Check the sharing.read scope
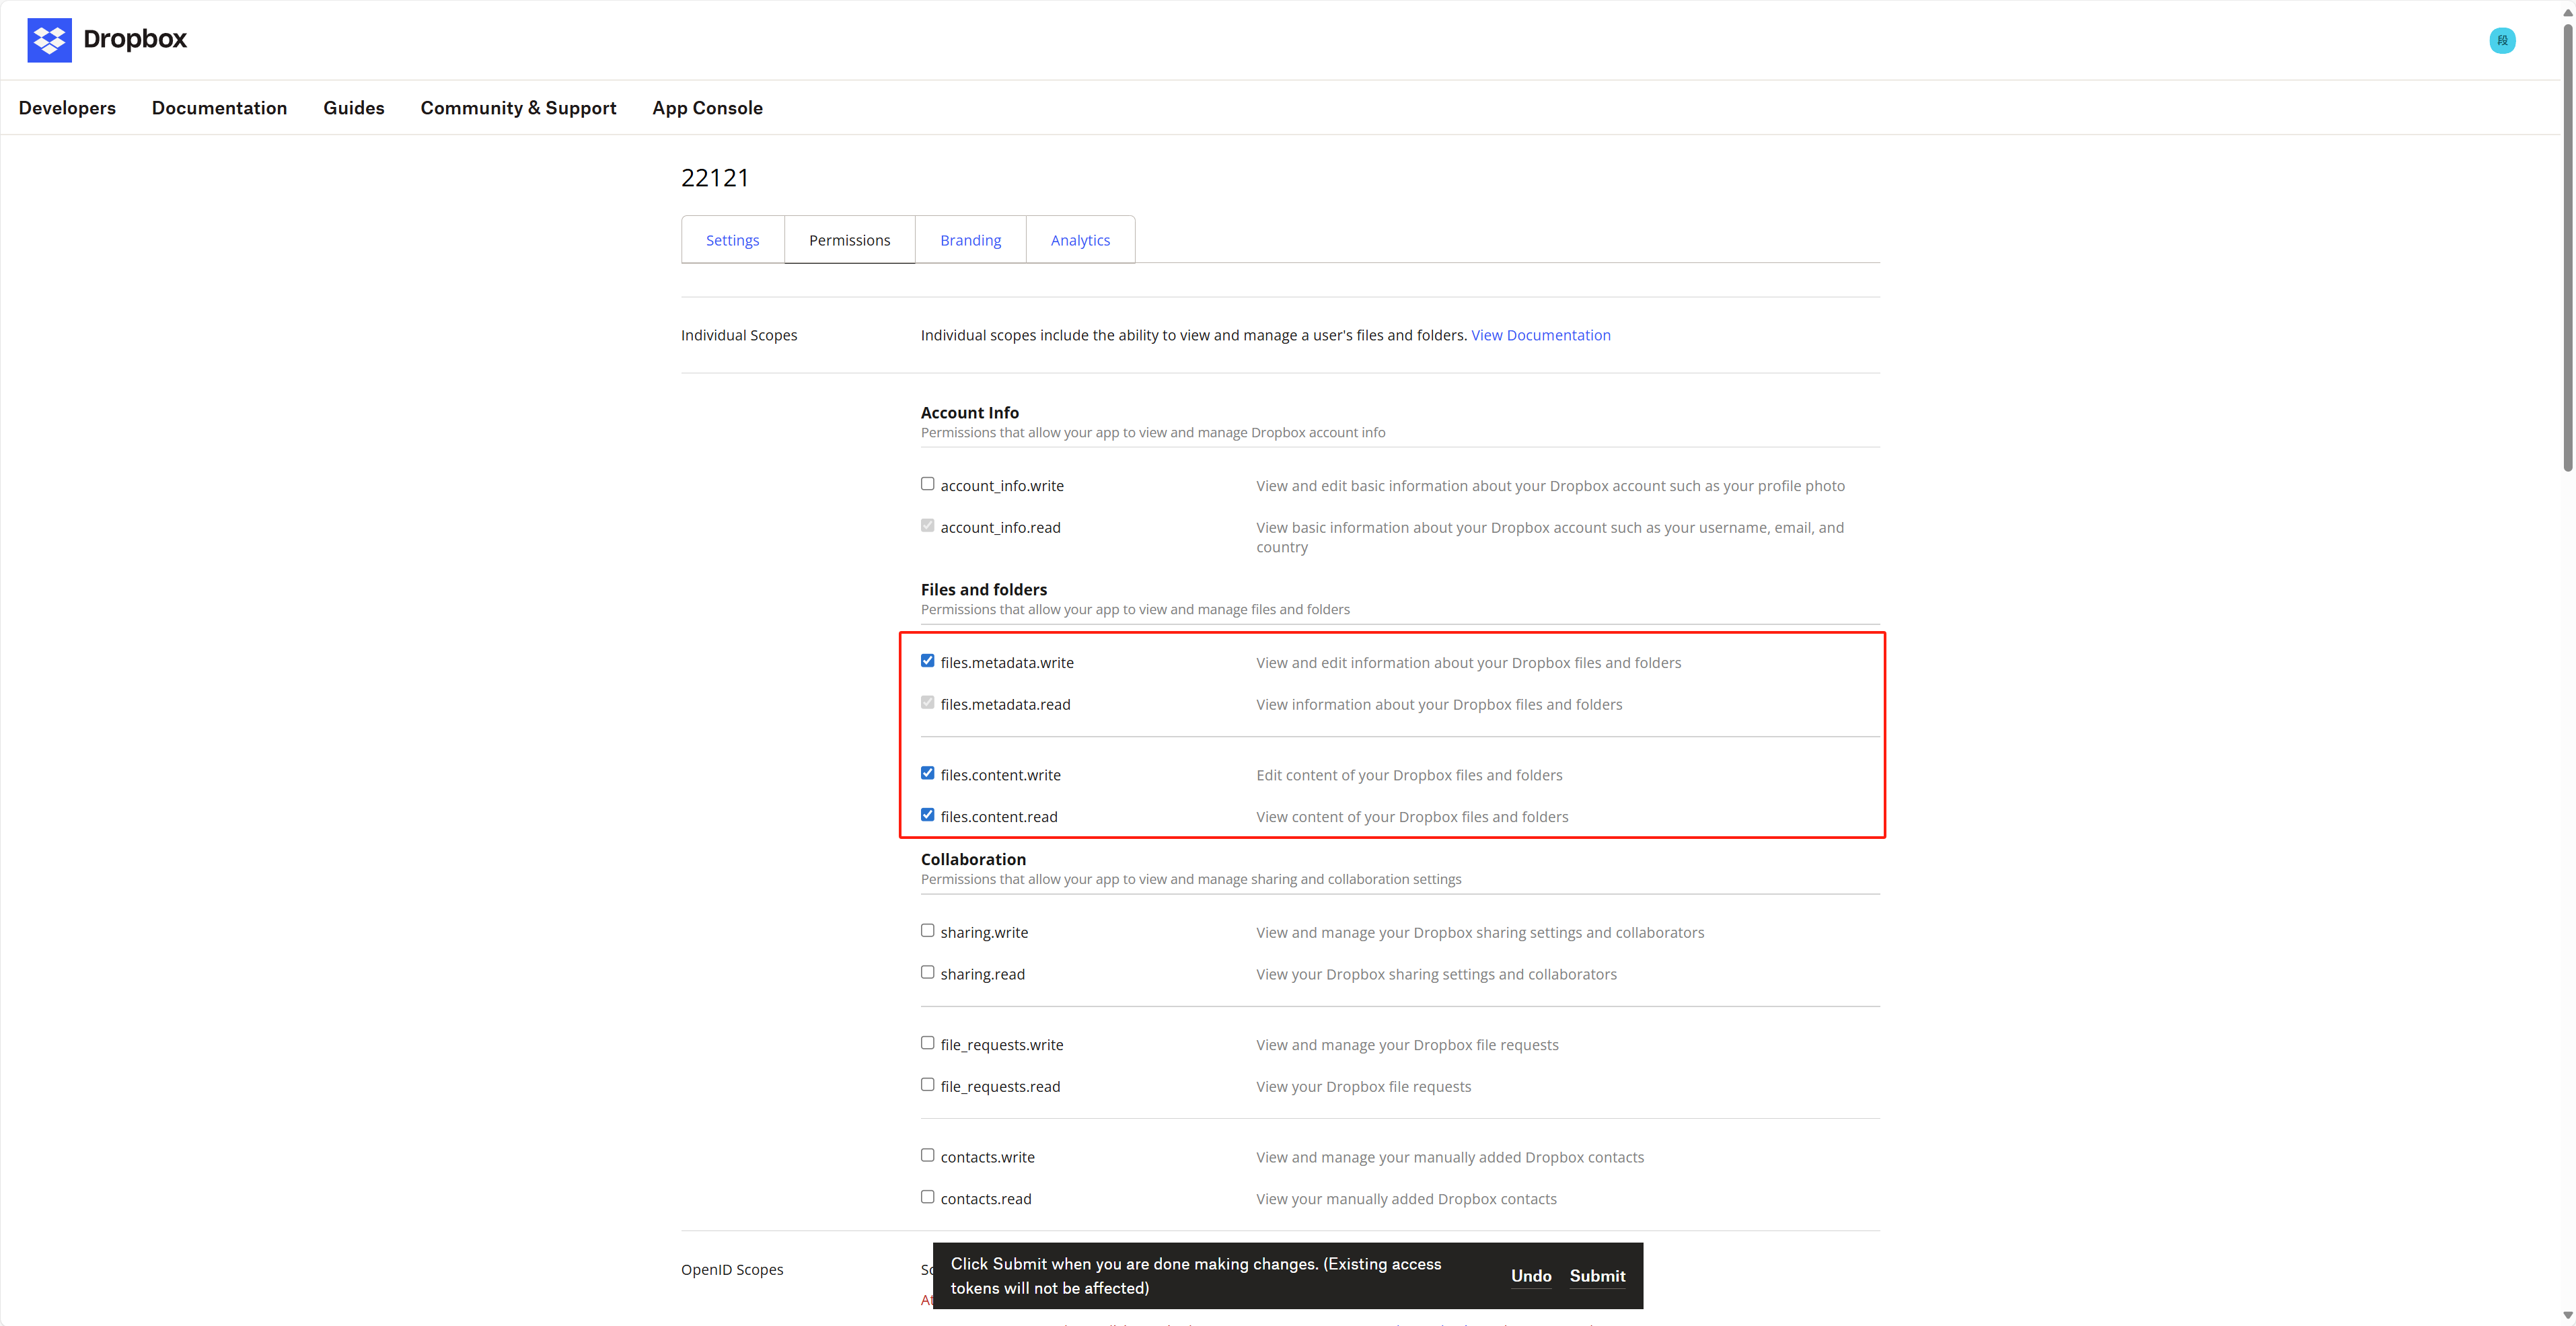The width and height of the screenshot is (2576, 1326). point(927,973)
